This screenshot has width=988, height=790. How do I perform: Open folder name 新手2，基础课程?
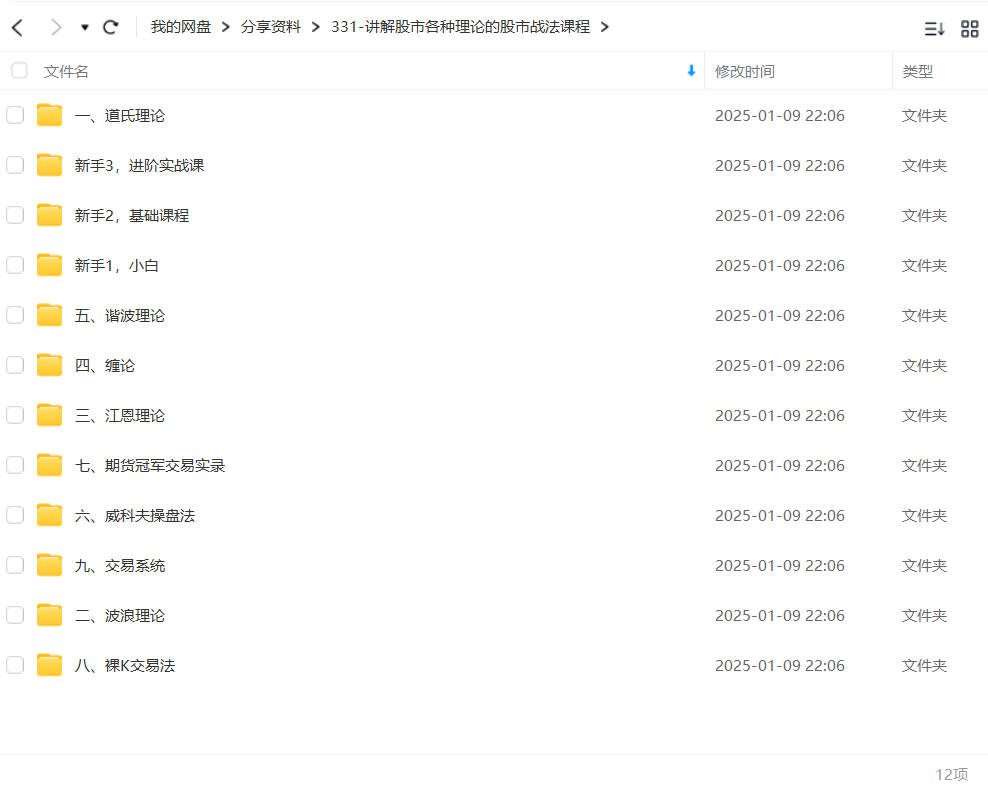[132, 215]
